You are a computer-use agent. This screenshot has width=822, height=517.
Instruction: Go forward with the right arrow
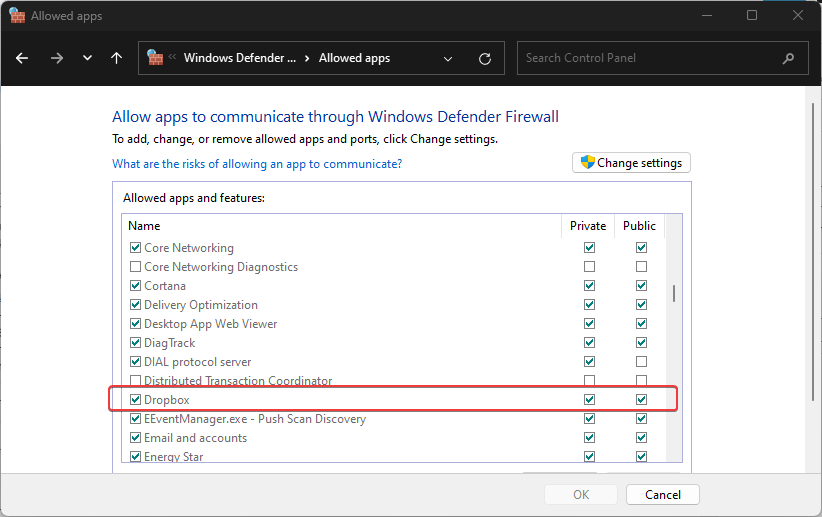(x=57, y=58)
